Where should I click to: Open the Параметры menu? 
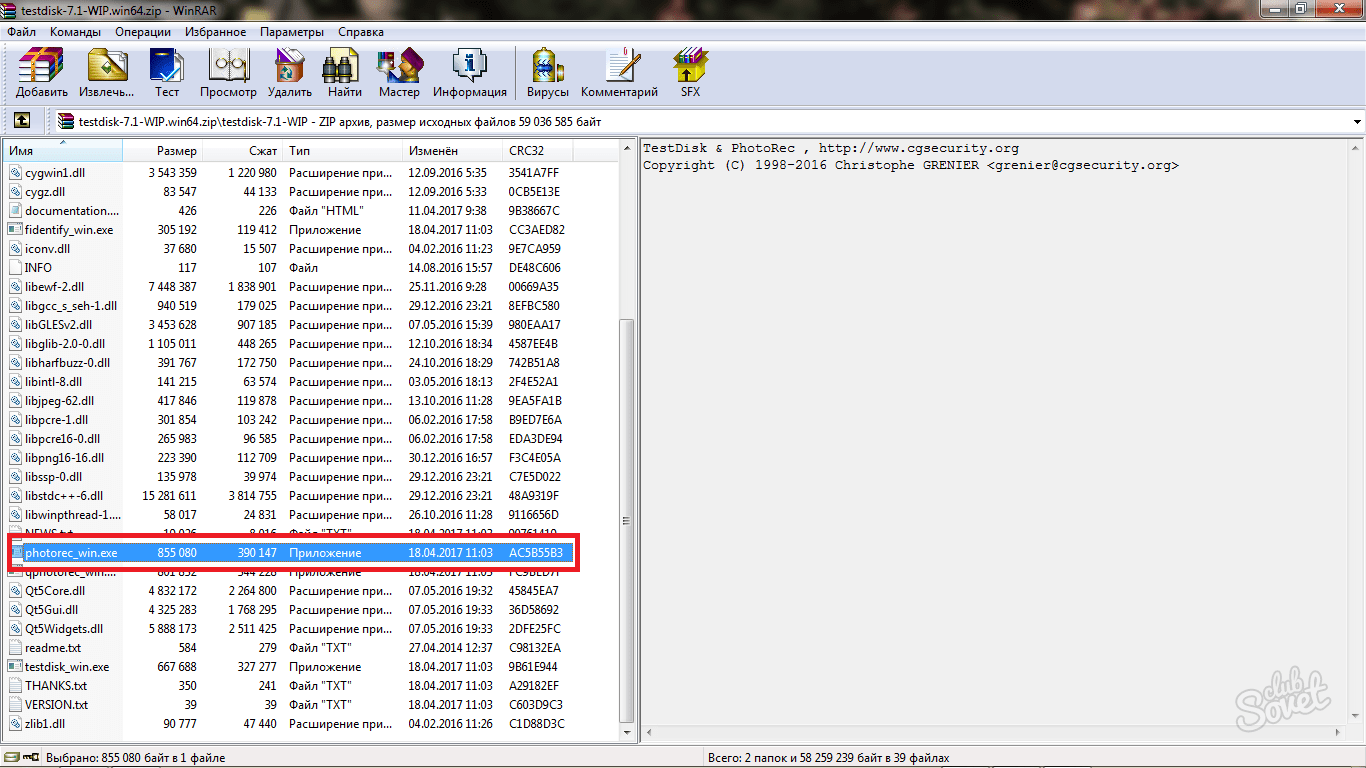(292, 32)
